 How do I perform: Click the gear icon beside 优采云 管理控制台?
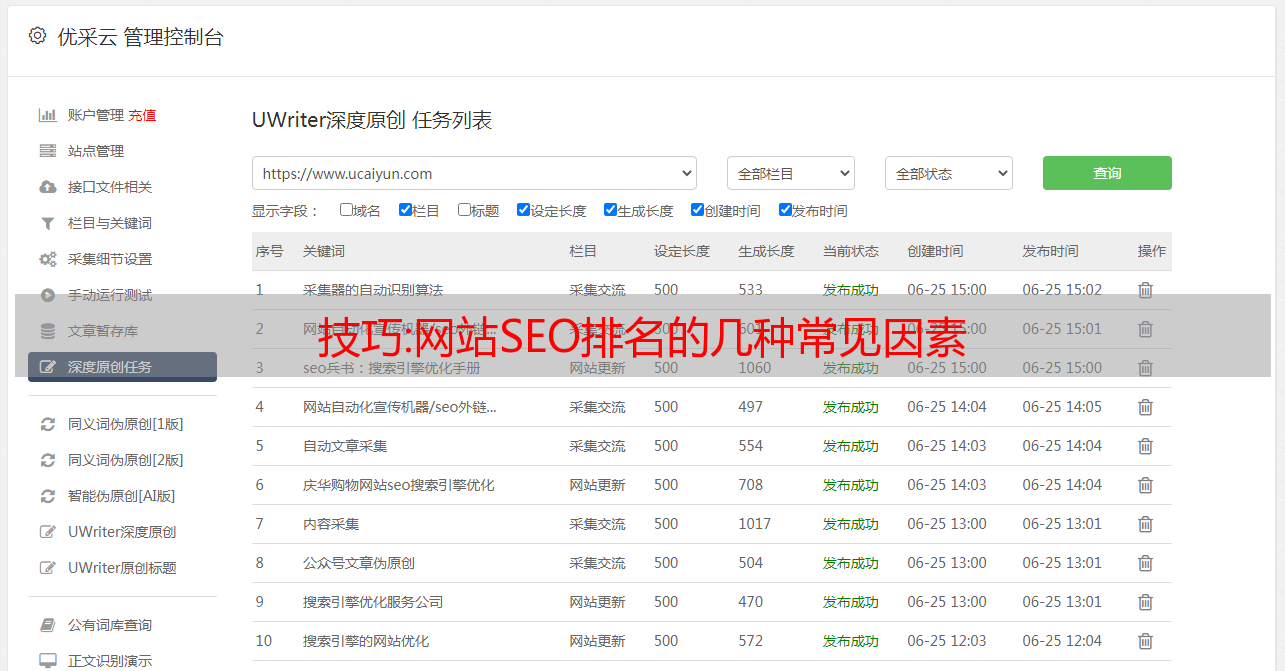click(37, 36)
